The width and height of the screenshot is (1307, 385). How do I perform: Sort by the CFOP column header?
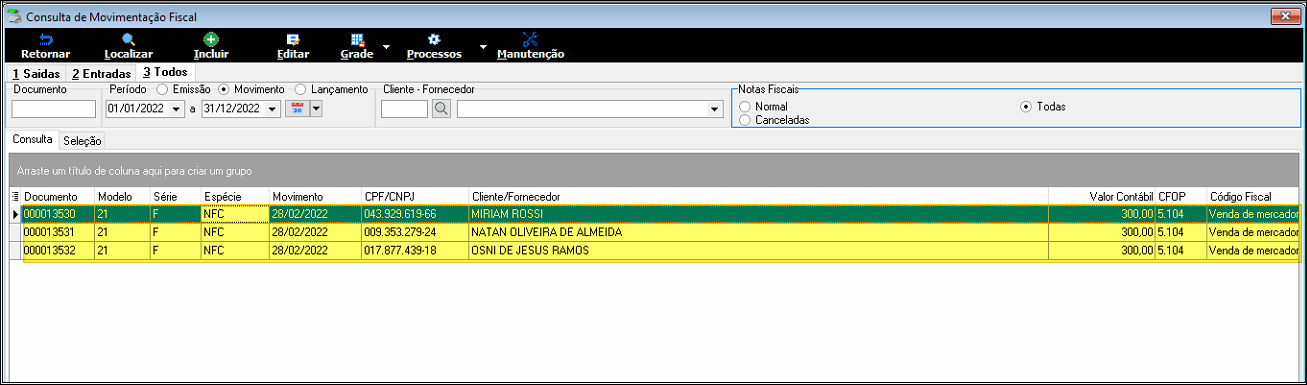(1181, 196)
